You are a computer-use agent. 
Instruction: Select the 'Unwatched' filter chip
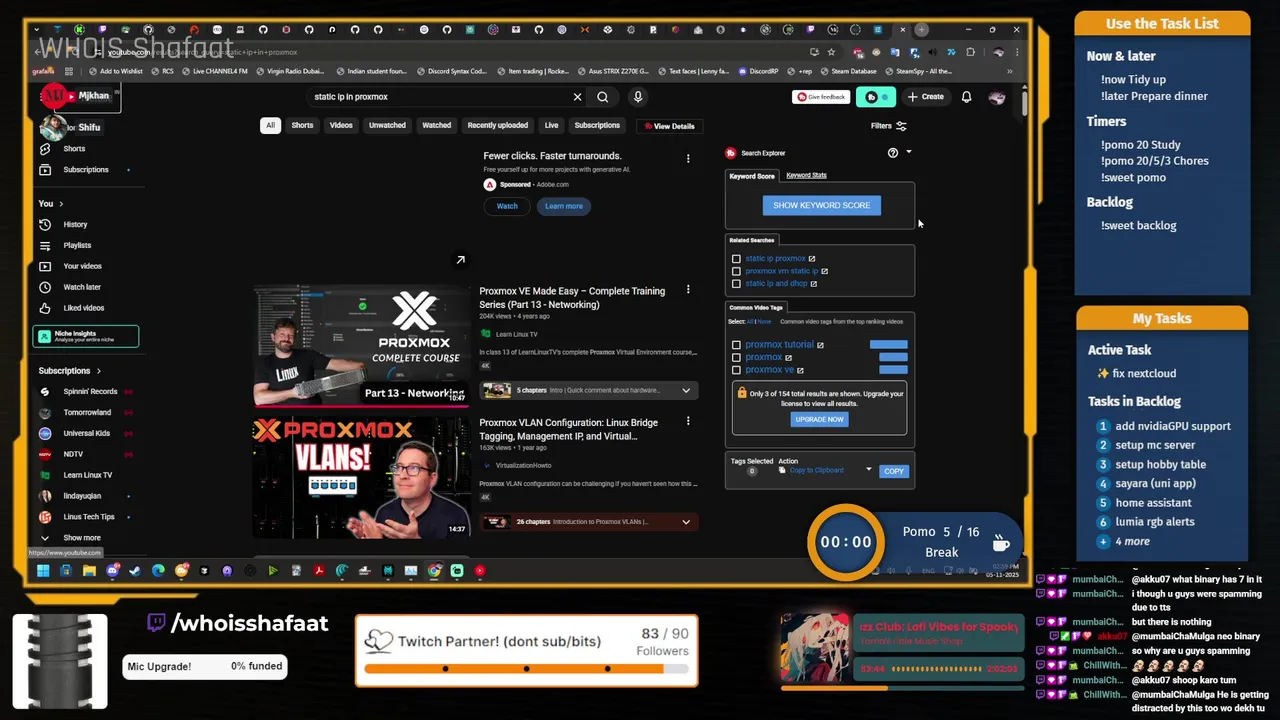(x=387, y=126)
